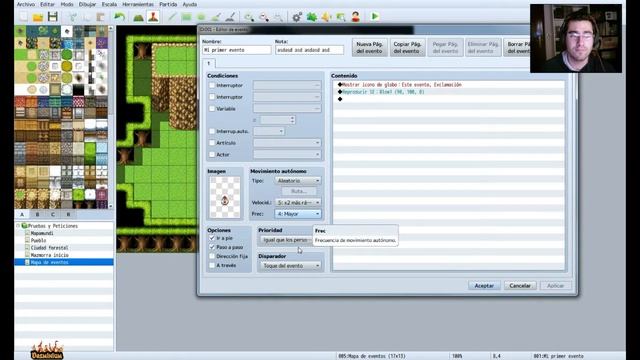Click the Copy icon in the toolbar

87,17
